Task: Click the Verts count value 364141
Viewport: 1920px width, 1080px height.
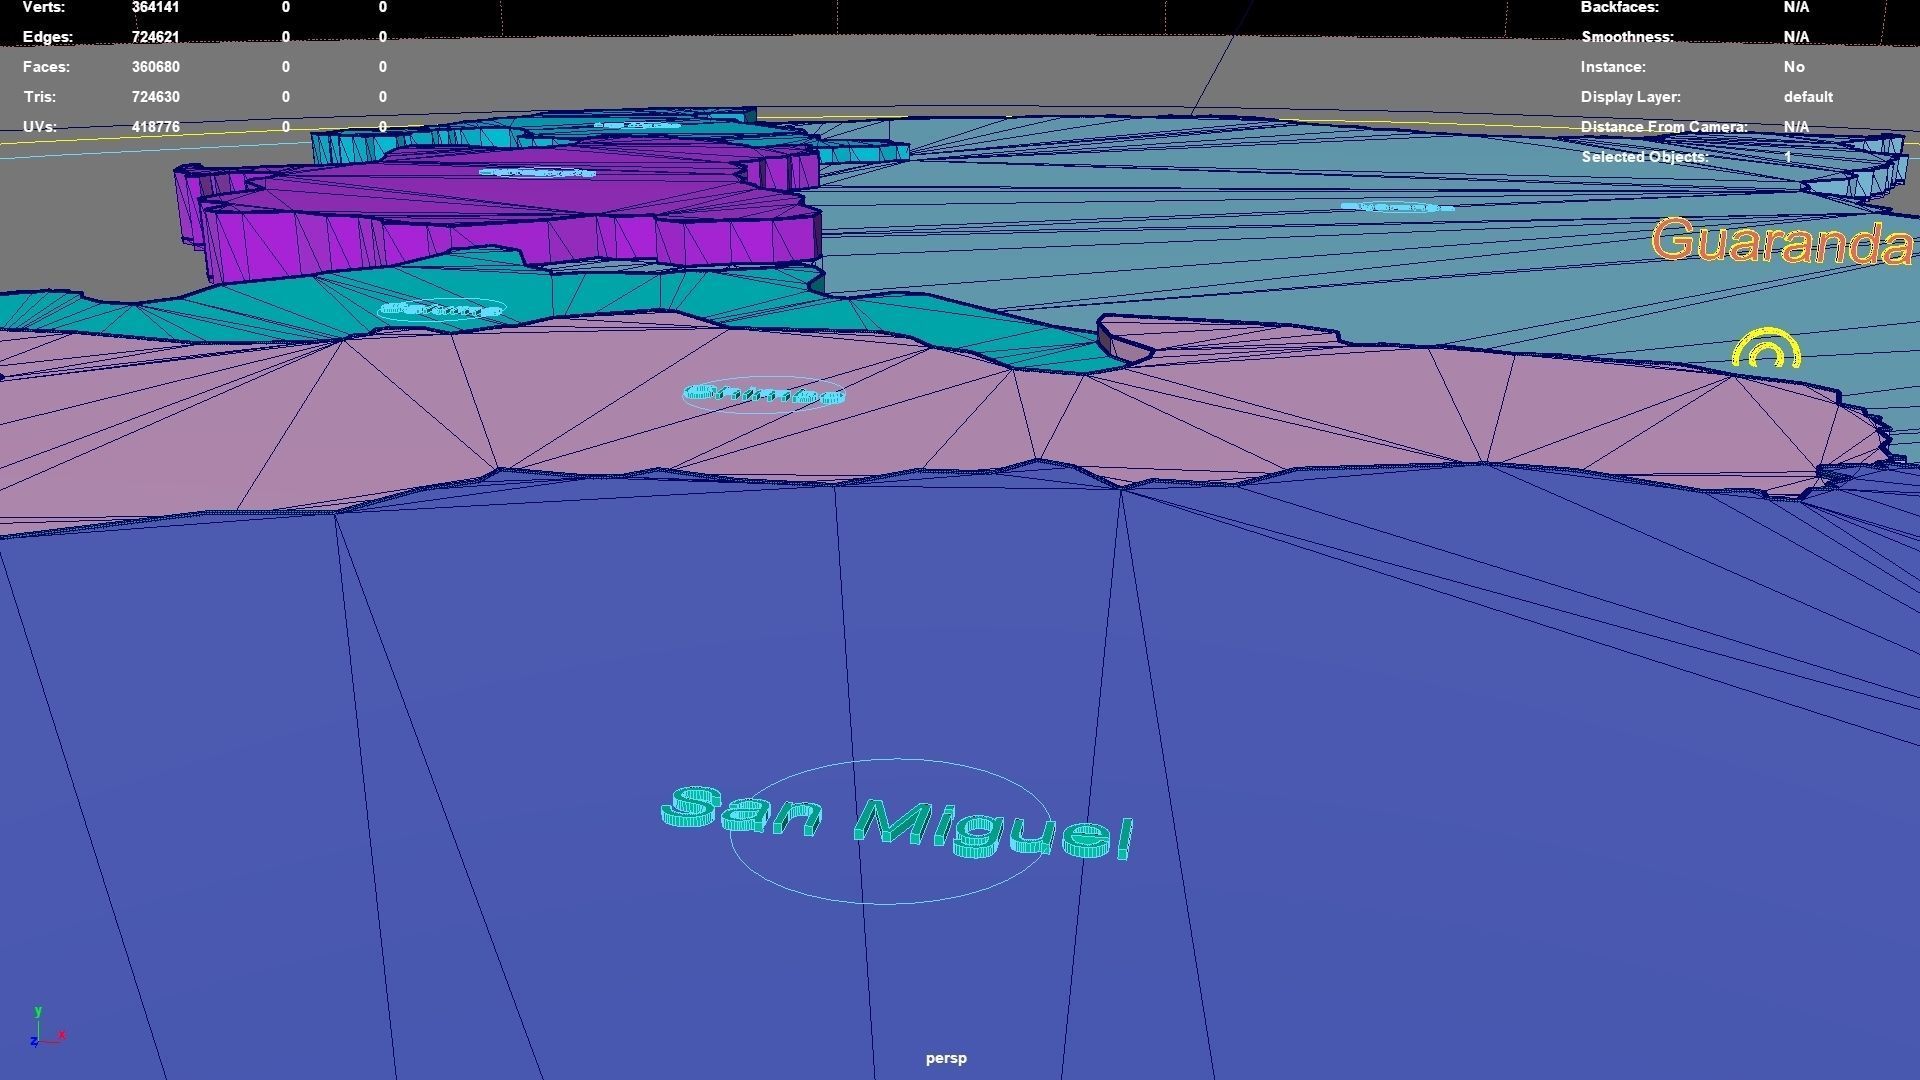Action: (x=155, y=7)
